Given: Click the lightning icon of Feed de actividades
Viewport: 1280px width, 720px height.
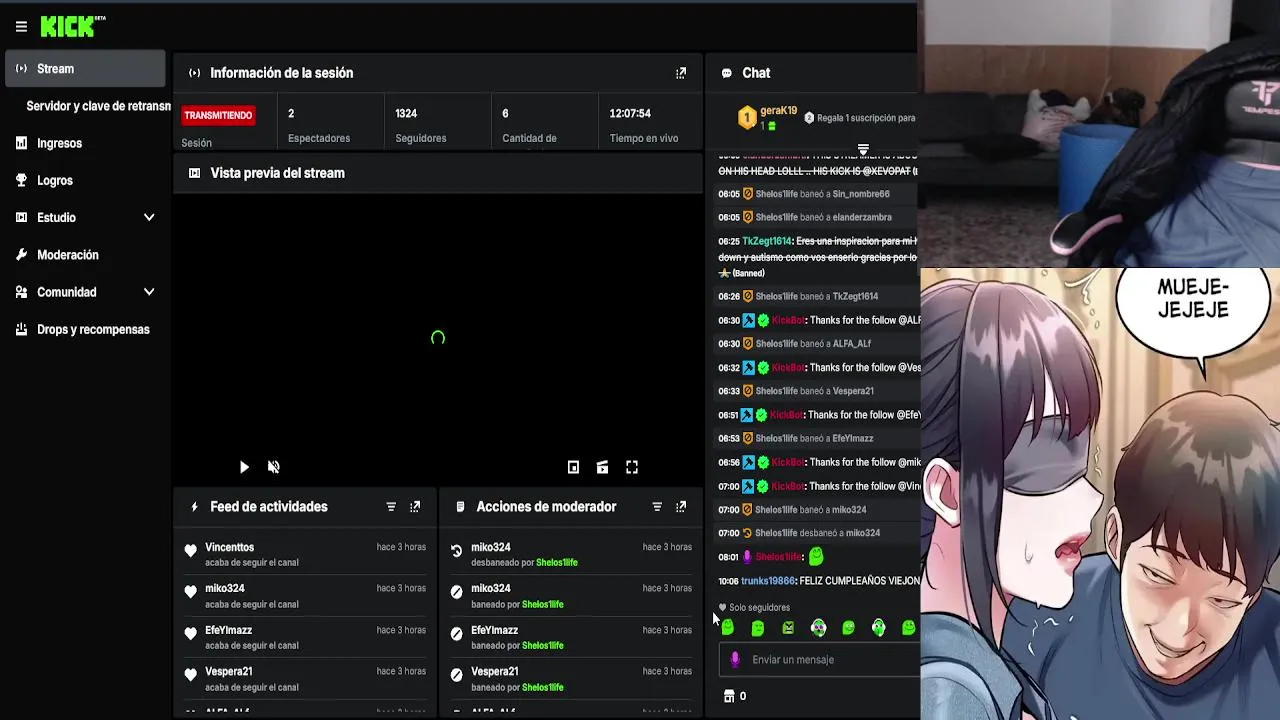Looking at the screenshot, I should click(194, 507).
